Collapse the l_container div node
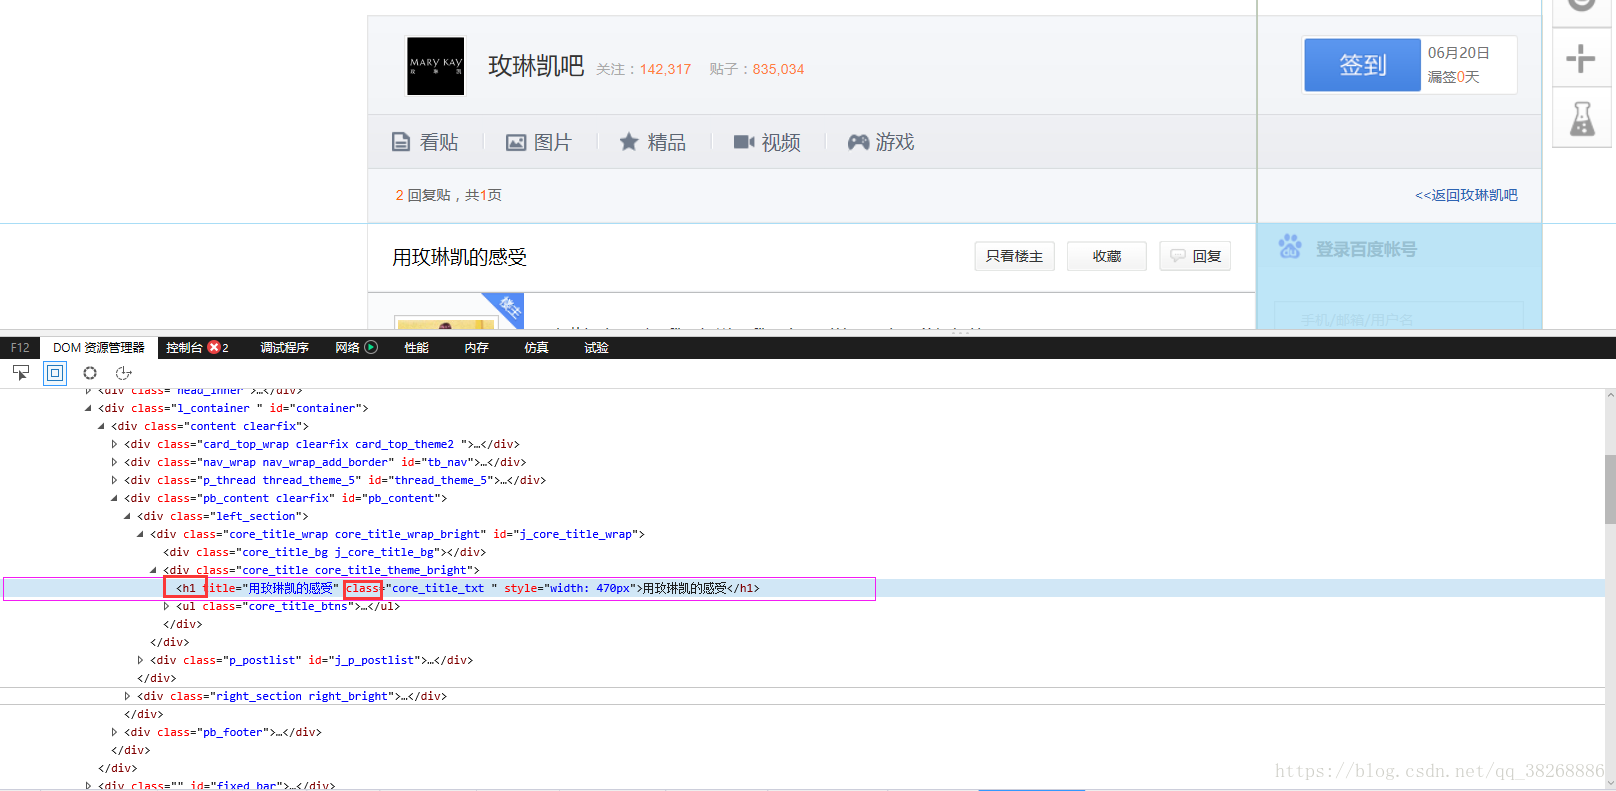1616x791 pixels. 88,408
